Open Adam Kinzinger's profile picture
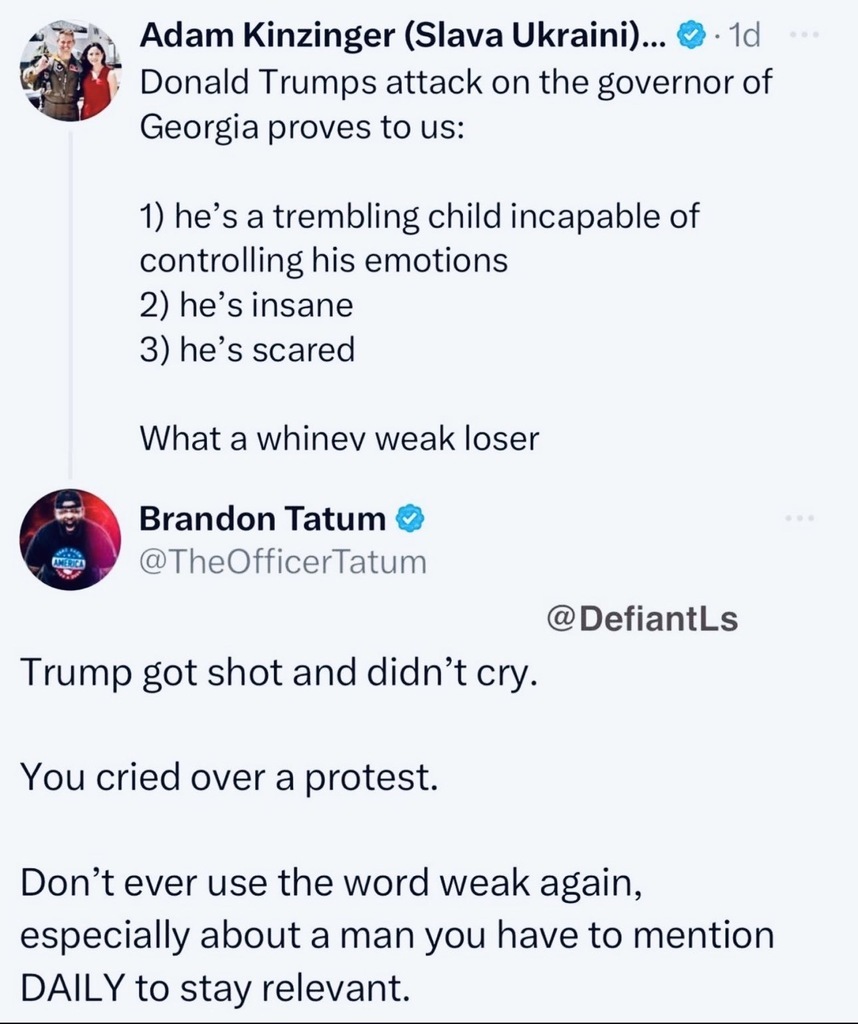The height and width of the screenshot is (1024, 858). click(x=70, y=73)
